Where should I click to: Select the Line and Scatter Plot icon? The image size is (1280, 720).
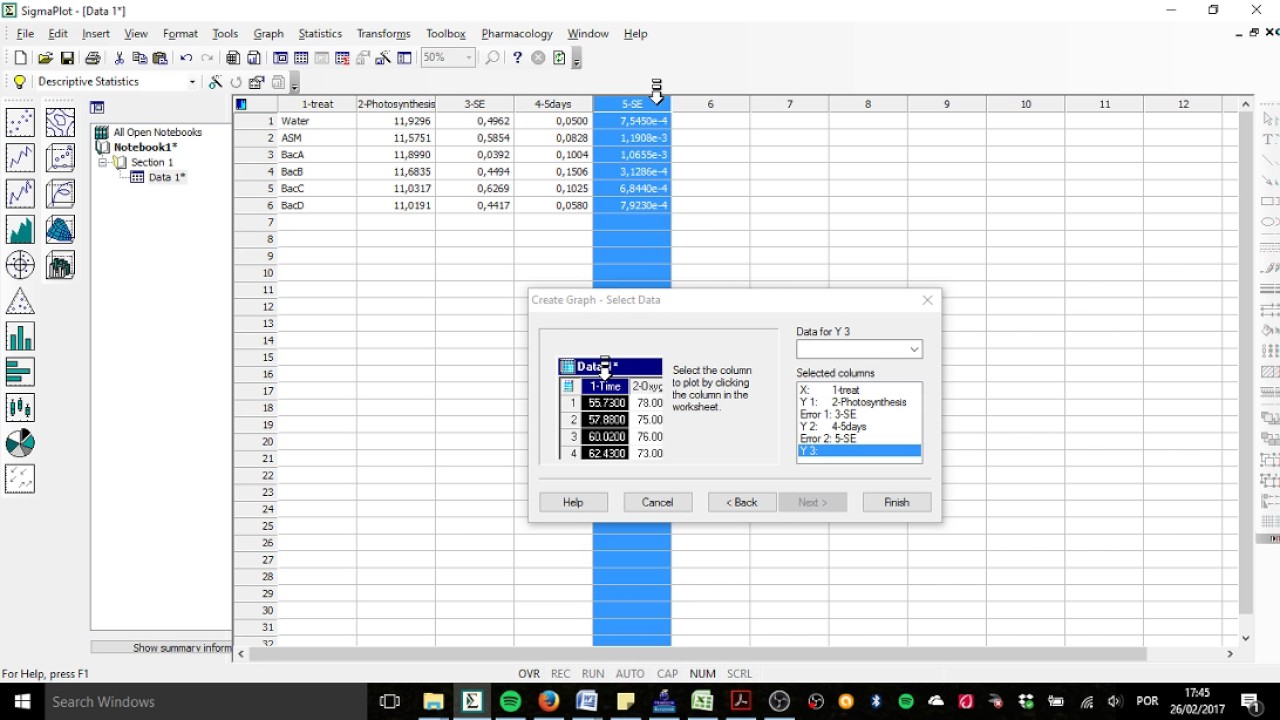20,194
